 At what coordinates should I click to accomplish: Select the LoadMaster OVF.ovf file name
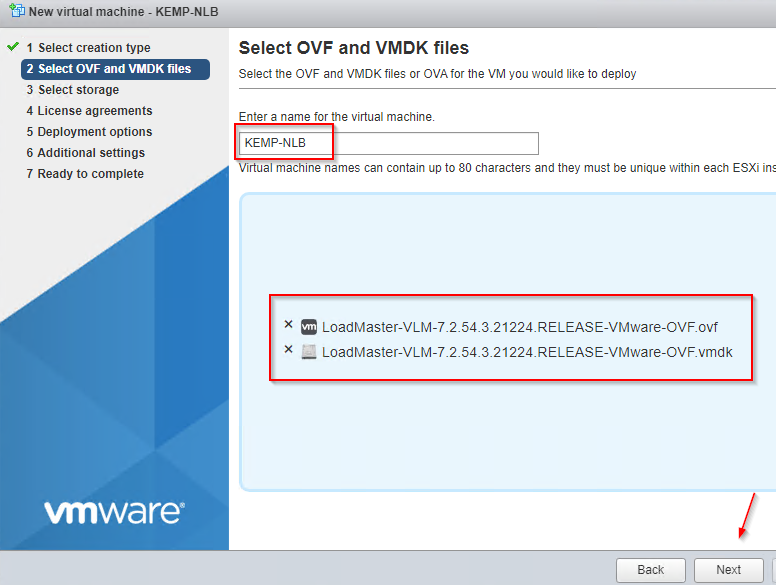(x=520, y=327)
